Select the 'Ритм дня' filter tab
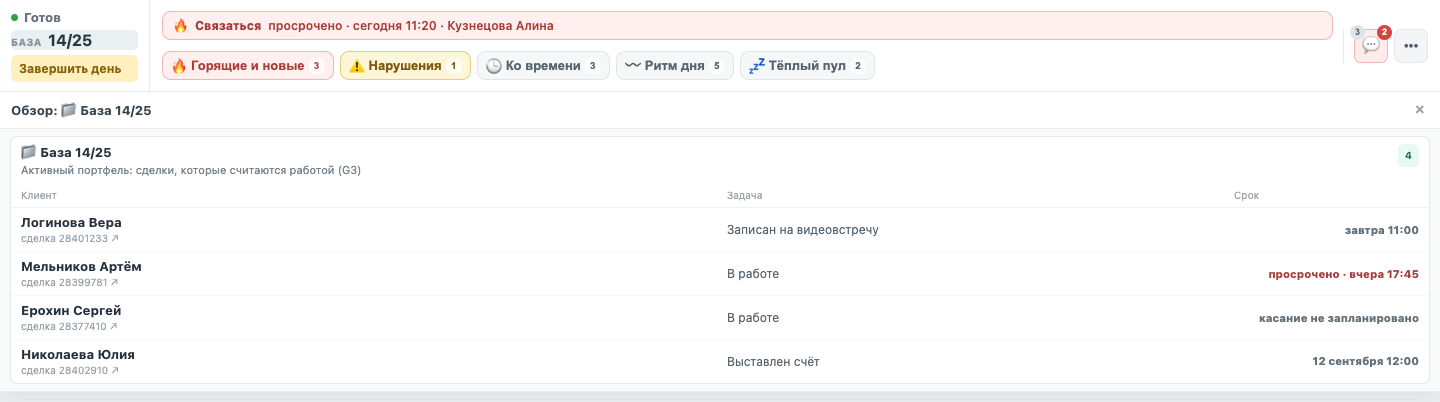 674,66
